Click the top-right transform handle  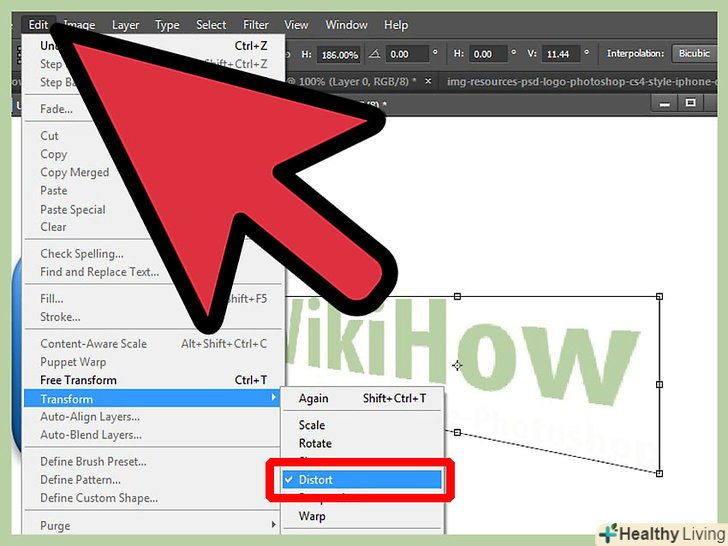click(x=659, y=296)
